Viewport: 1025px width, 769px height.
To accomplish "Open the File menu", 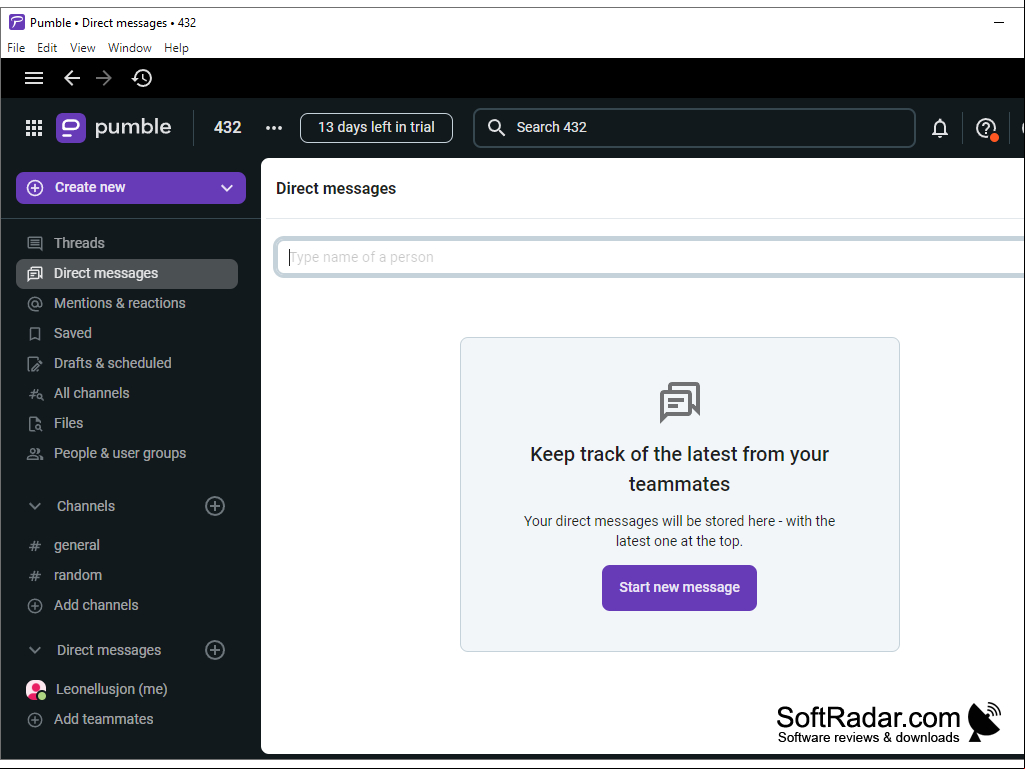I will pos(16,48).
